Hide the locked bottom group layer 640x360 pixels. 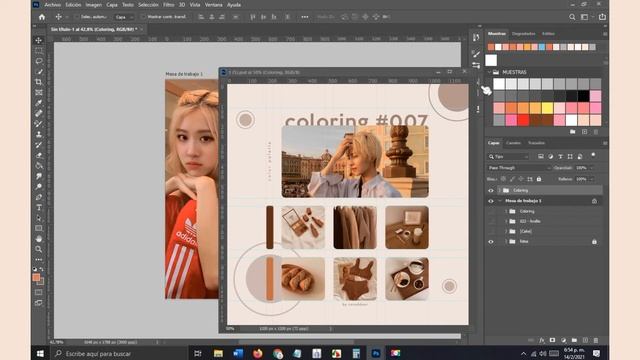coord(491,242)
